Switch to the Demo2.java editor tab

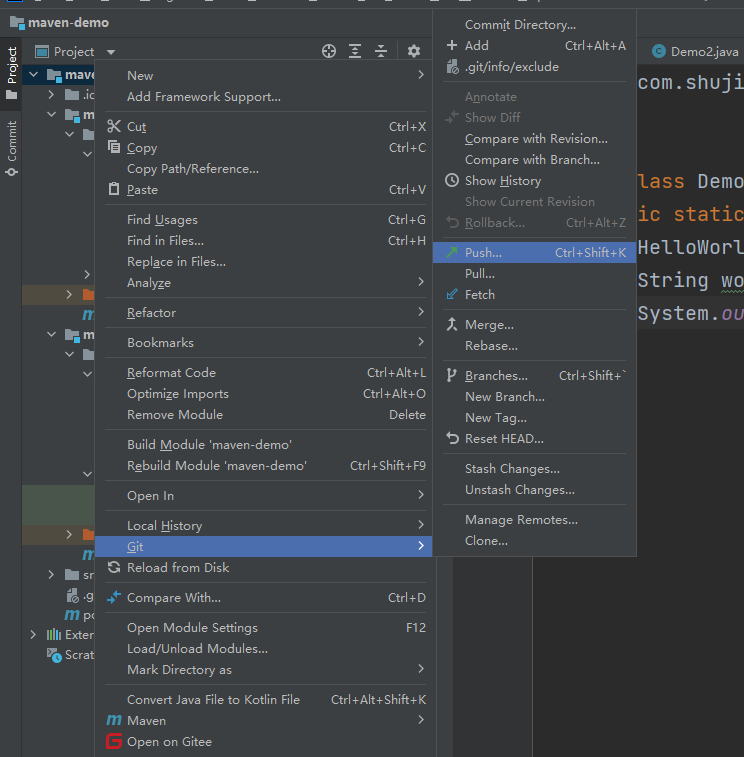(x=695, y=51)
